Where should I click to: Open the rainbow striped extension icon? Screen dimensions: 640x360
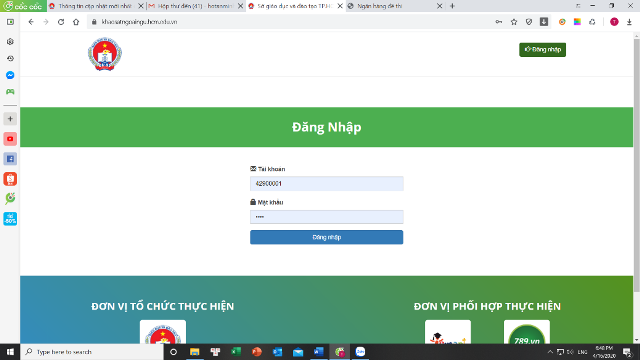pyautogui.click(x=577, y=22)
